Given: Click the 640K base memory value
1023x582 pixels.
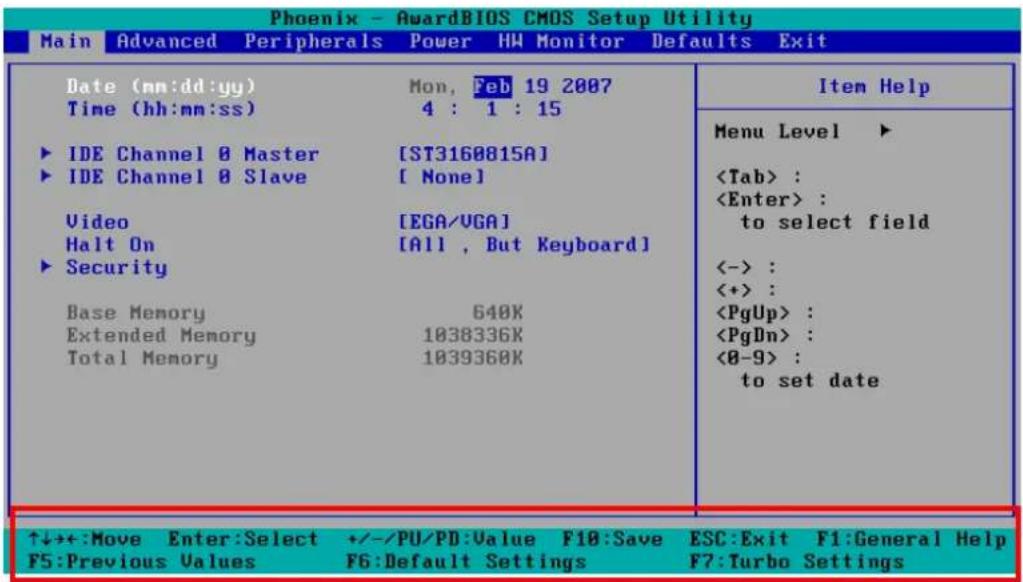Looking at the screenshot, I should pos(498,313).
